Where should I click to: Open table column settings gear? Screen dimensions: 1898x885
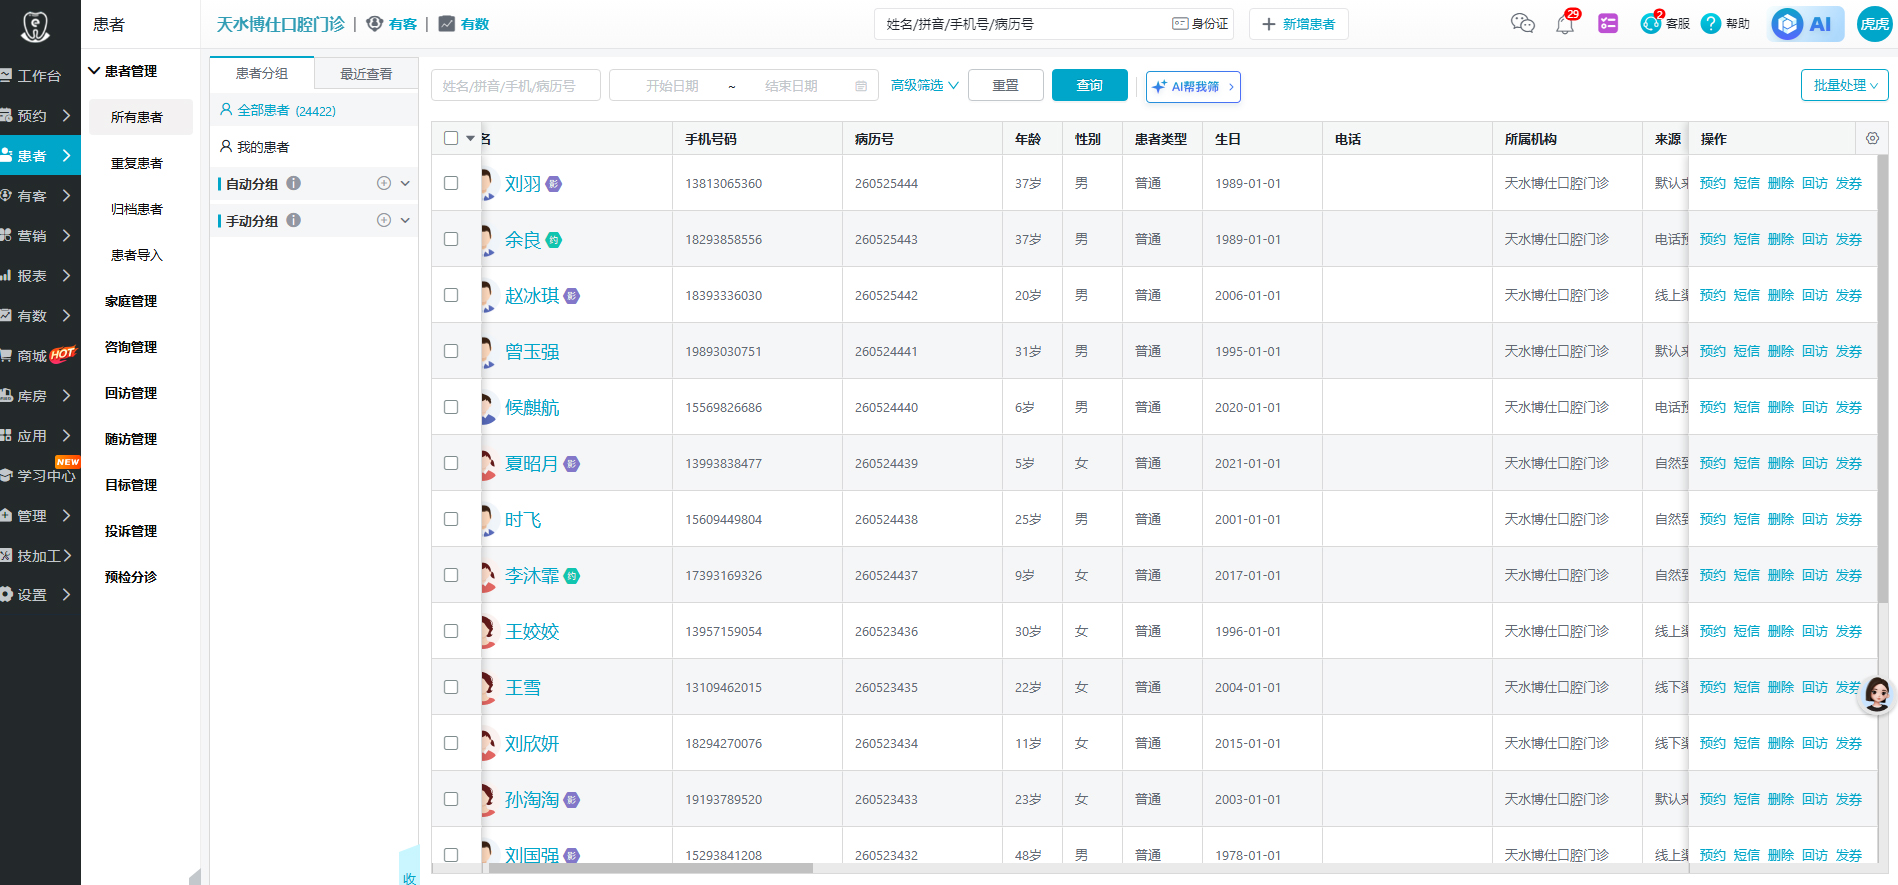coord(1872,138)
